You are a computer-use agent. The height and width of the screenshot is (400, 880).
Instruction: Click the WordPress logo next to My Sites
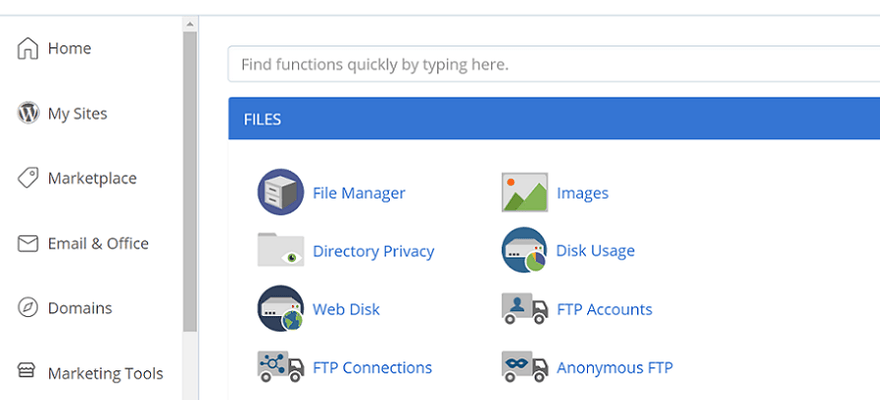[x=28, y=113]
